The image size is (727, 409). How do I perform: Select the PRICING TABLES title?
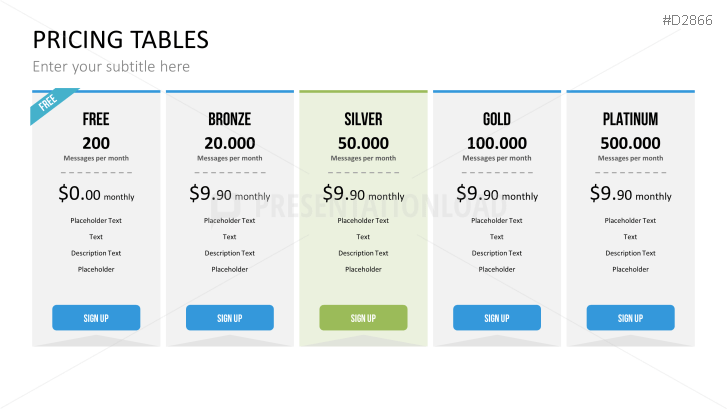[x=121, y=40]
